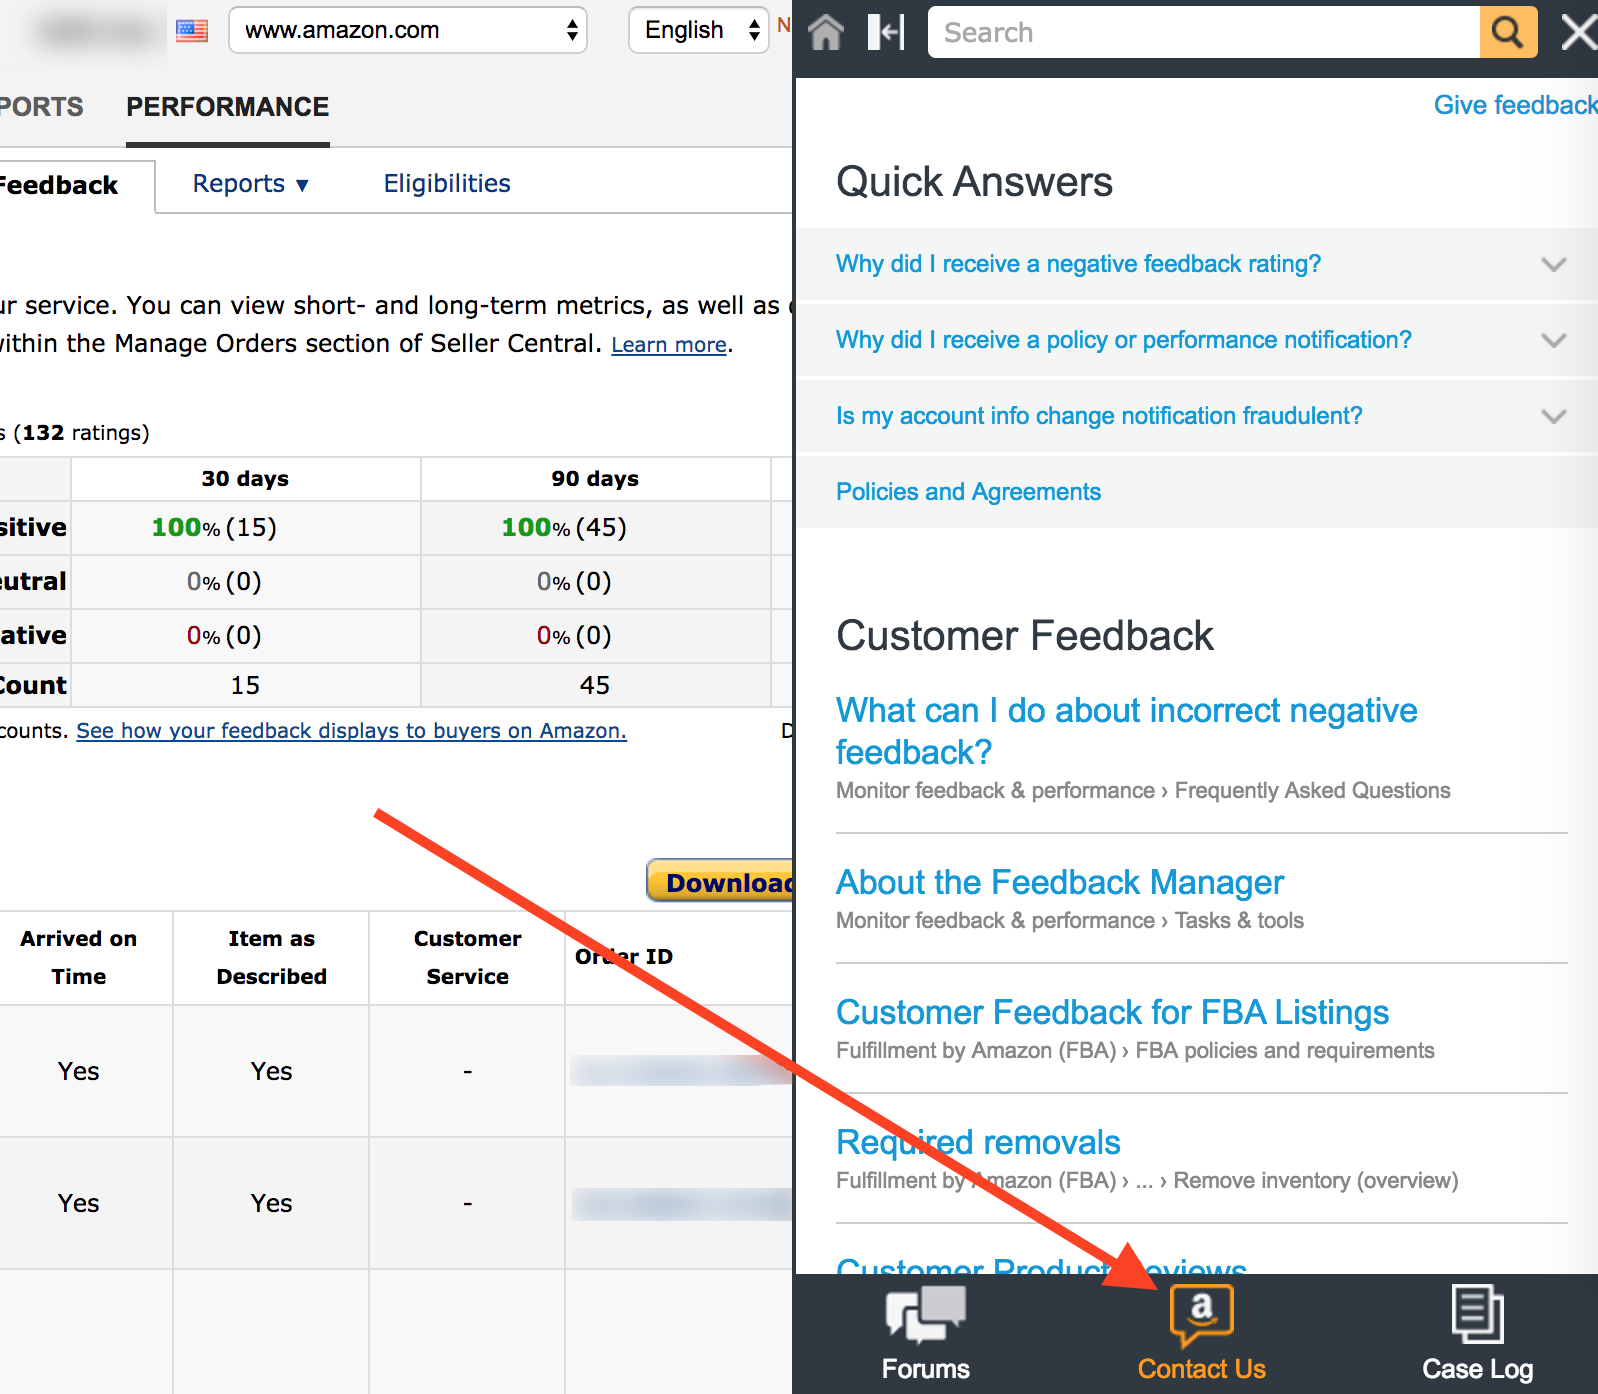Open the Required removals article
Screen dimensions: 1598x1394
pyautogui.click(x=978, y=1142)
